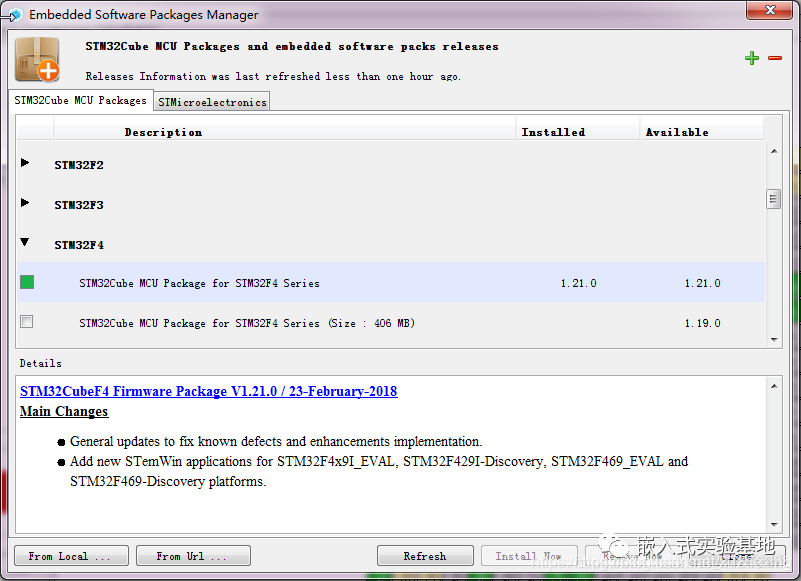Click the green plus expand-all icon

[x=752, y=58]
